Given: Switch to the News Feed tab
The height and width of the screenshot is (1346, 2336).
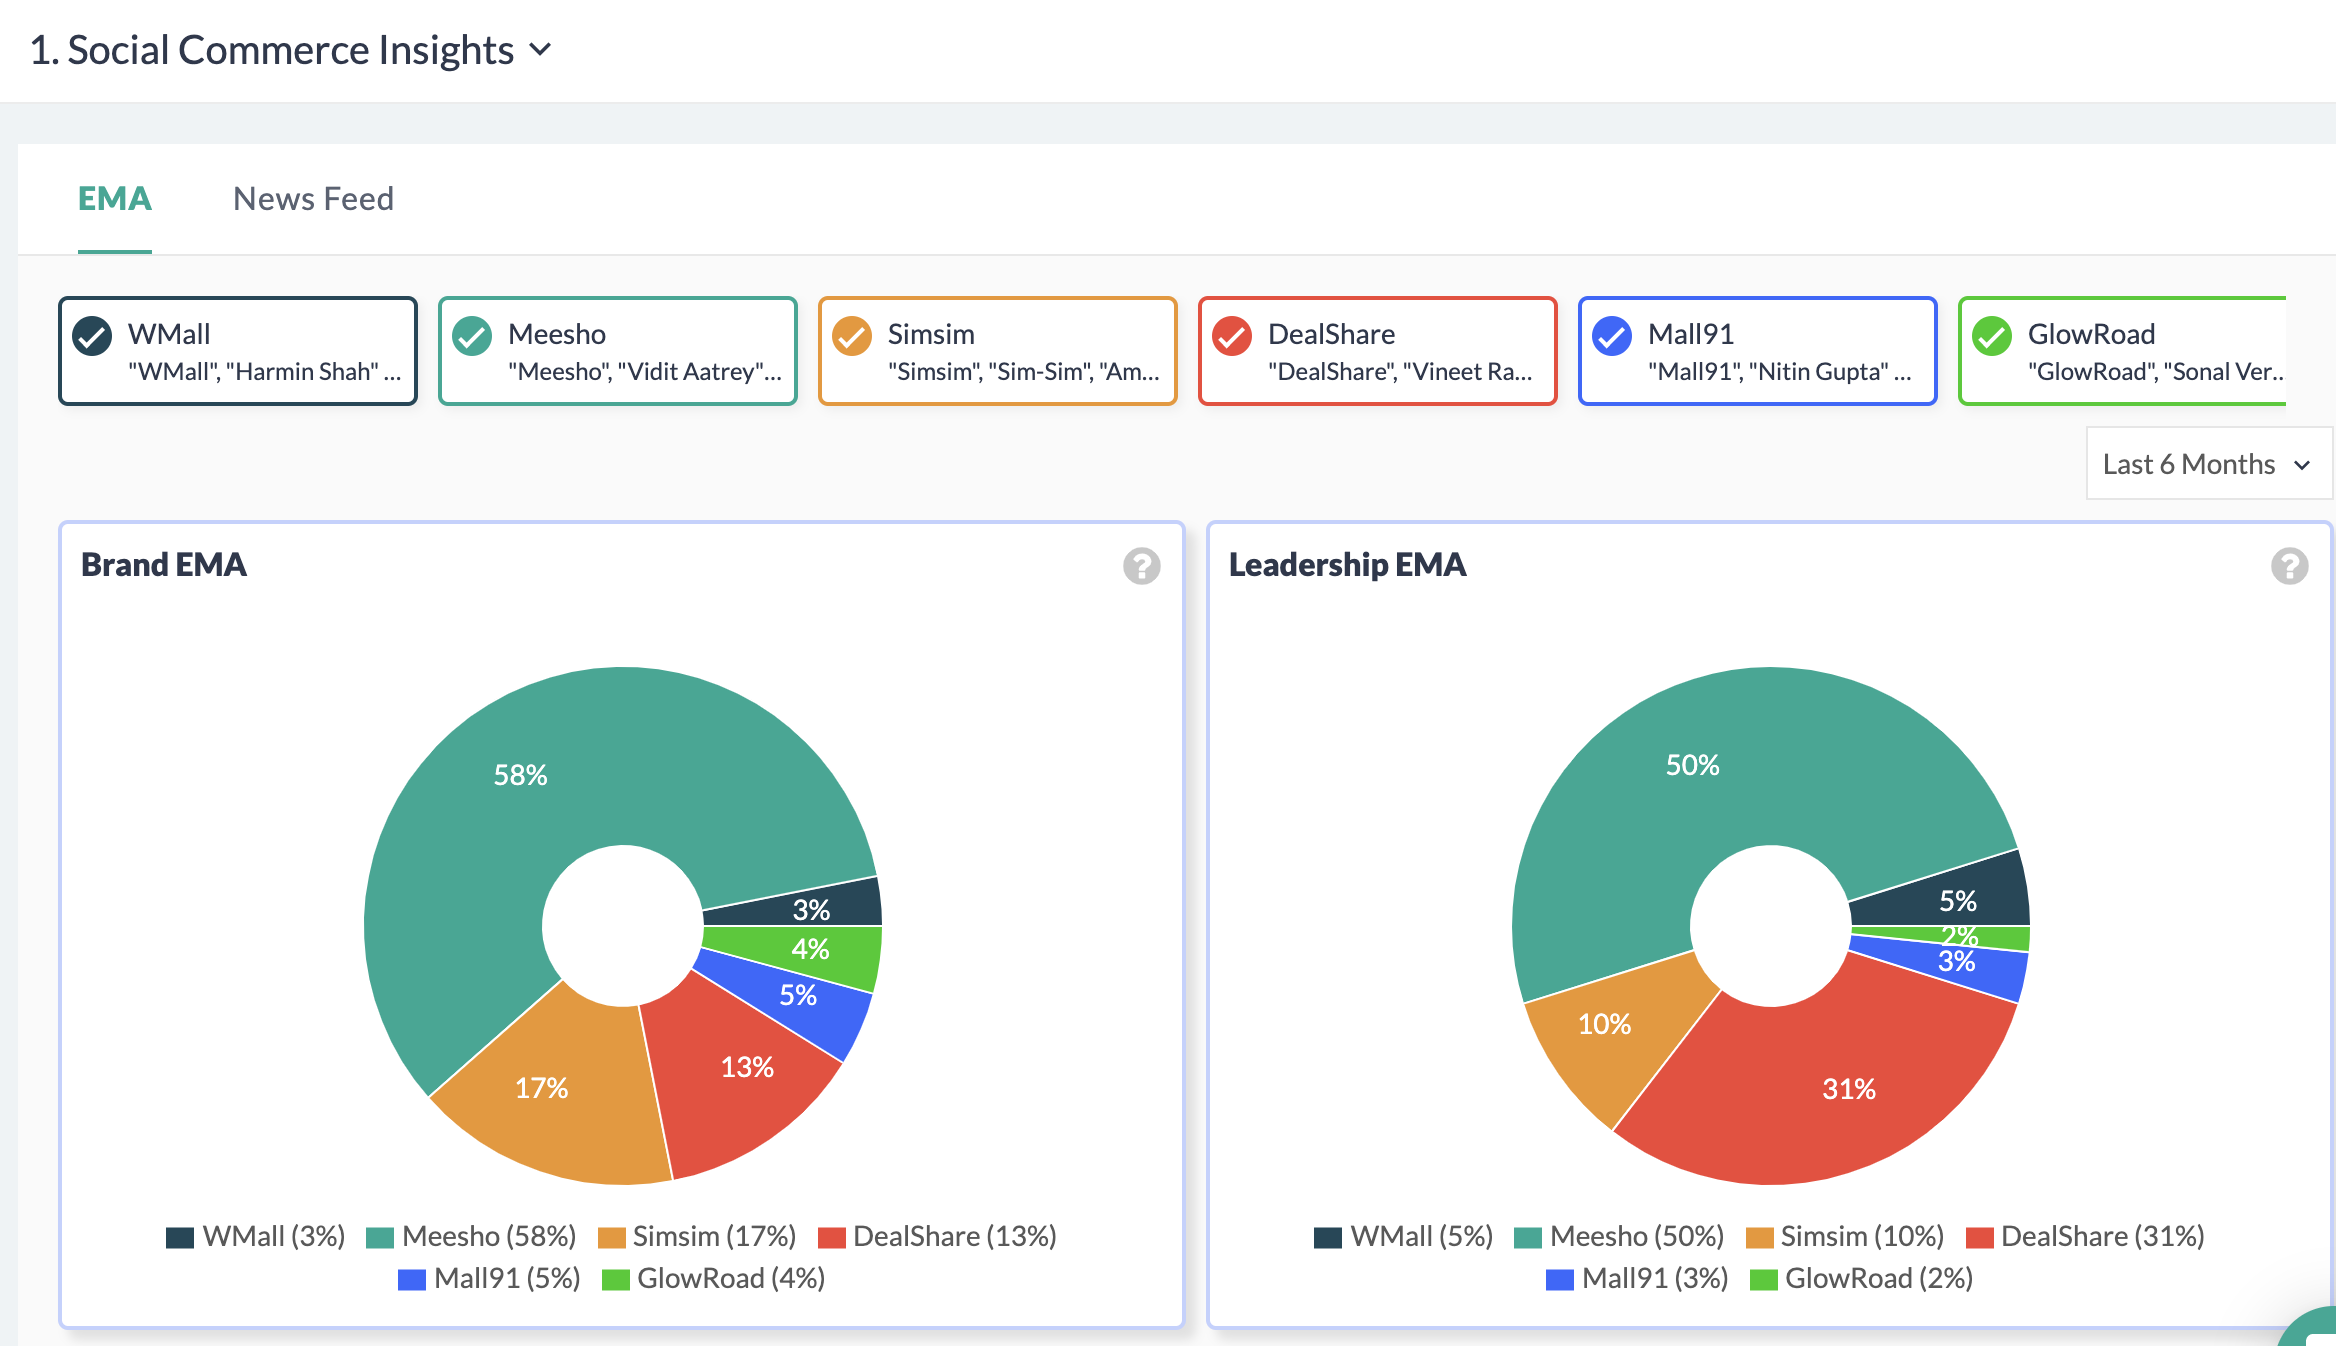Looking at the screenshot, I should click(x=313, y=199).
